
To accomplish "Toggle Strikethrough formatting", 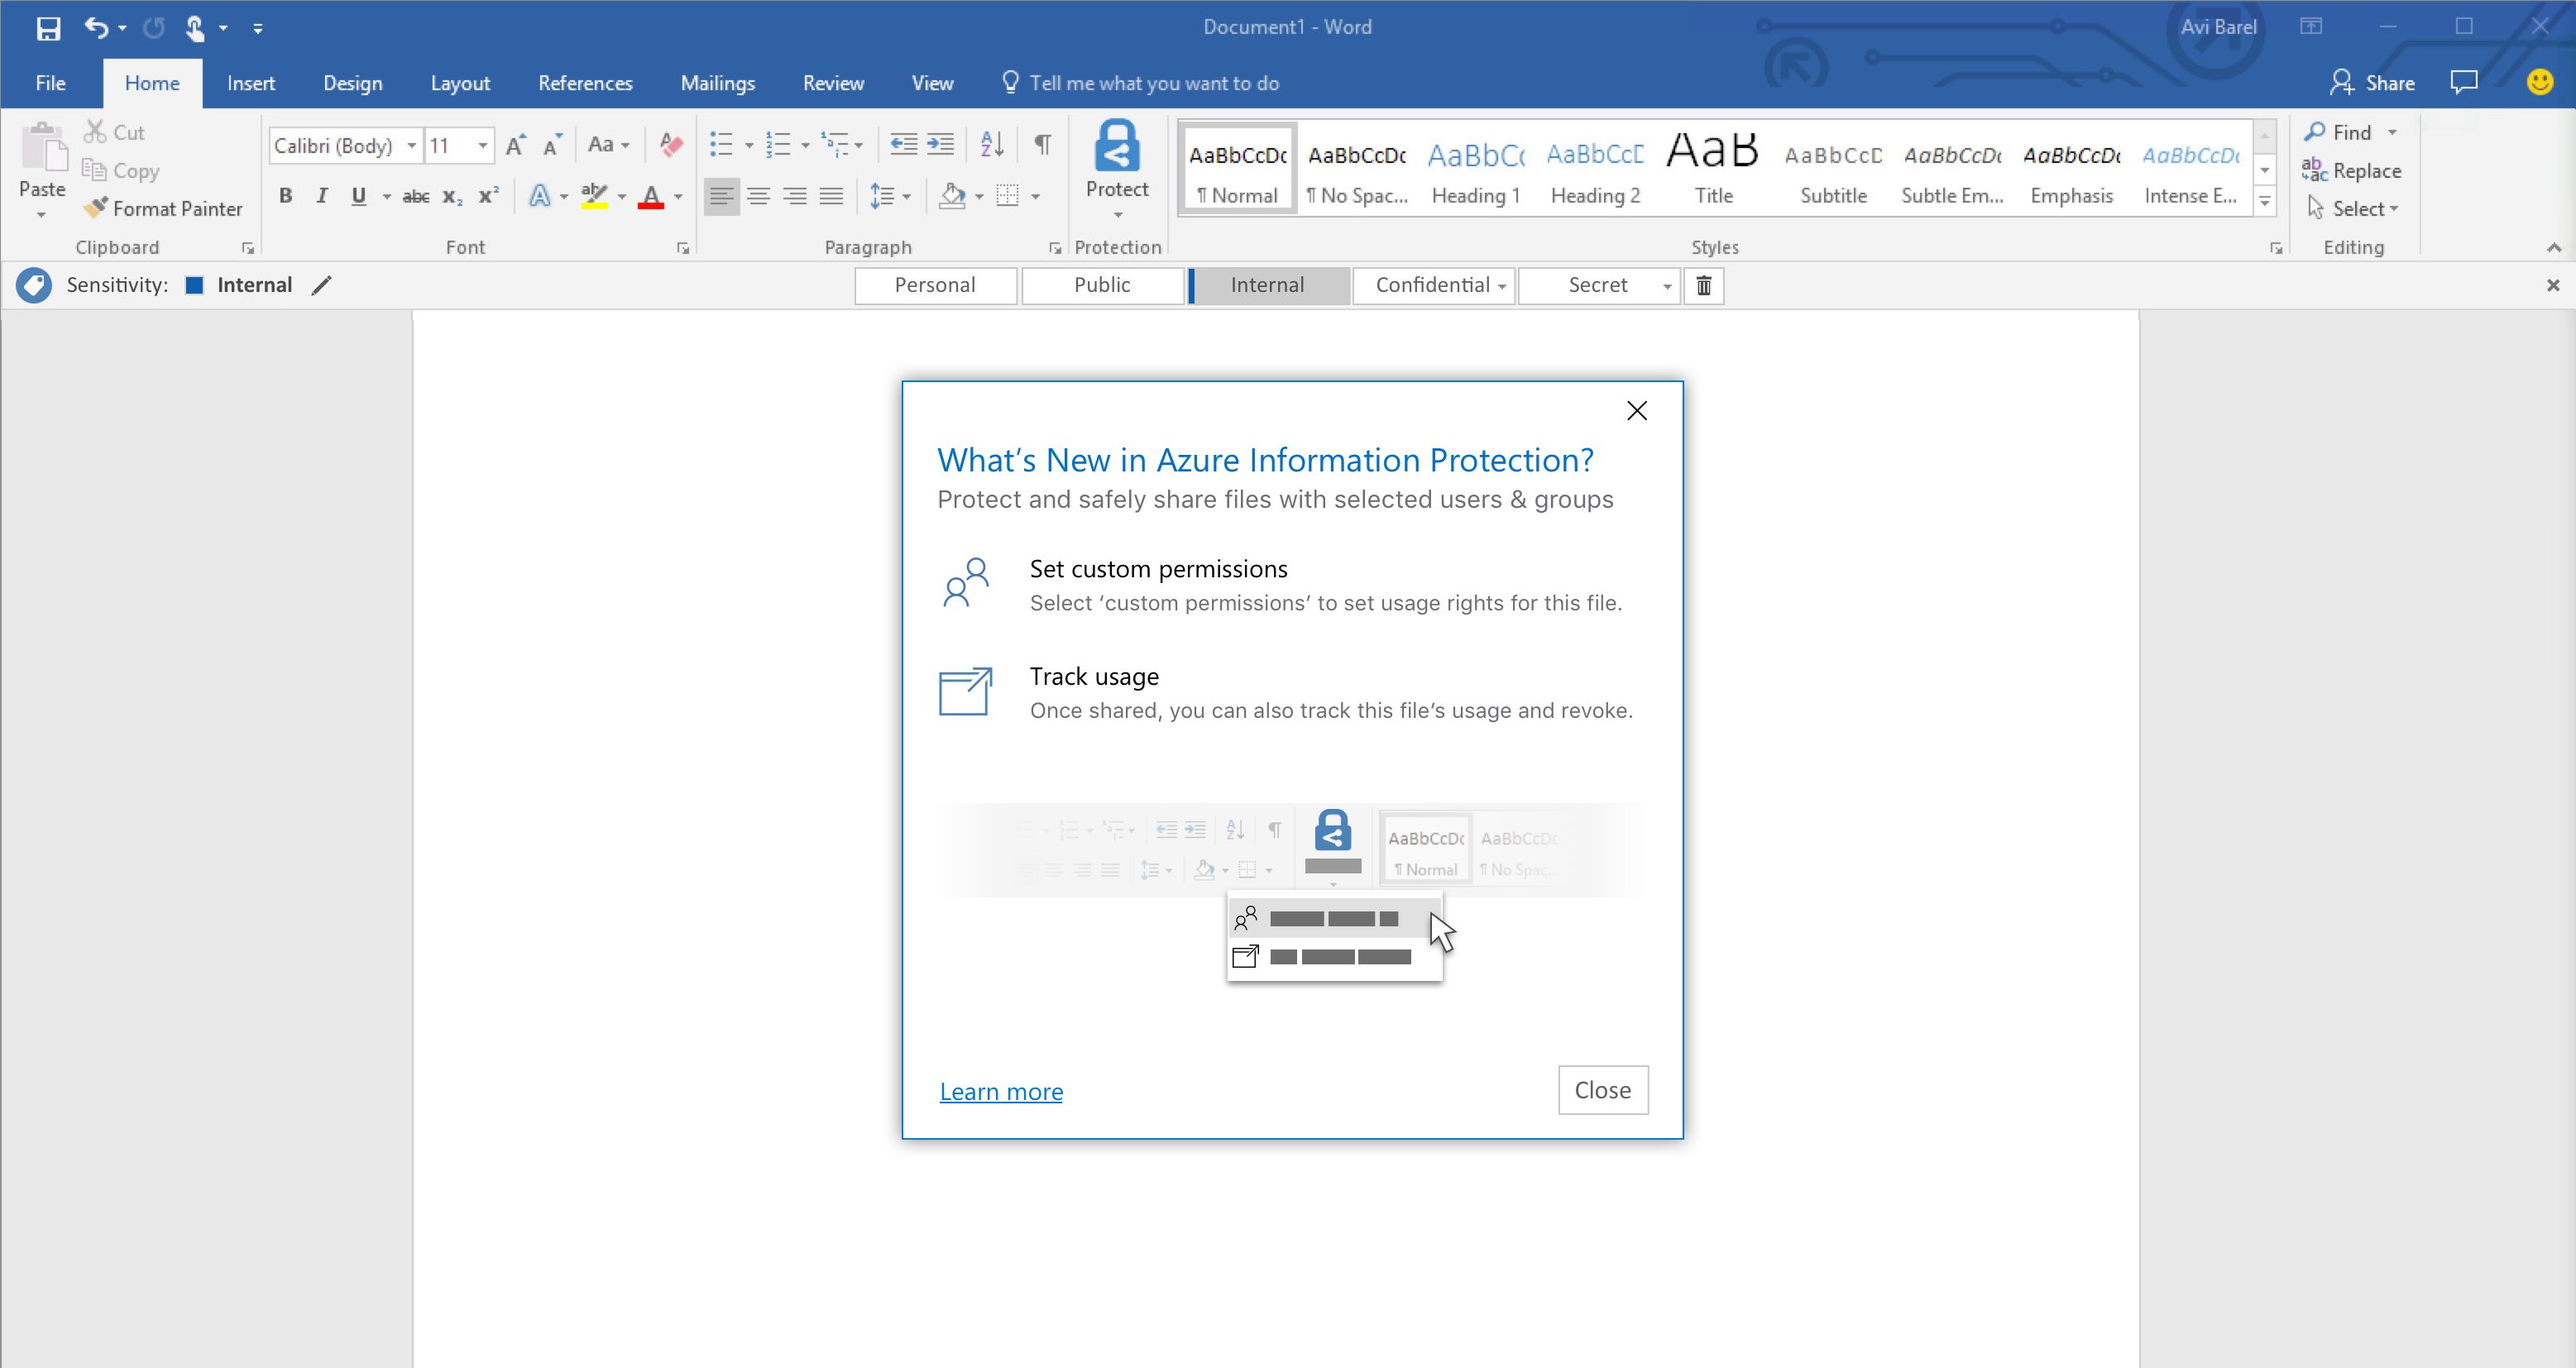I will coord(416,196).
